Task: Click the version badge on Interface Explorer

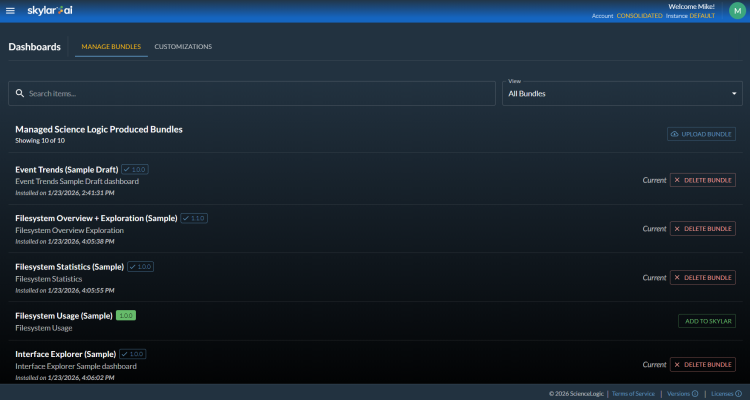Action: (134, 354)
